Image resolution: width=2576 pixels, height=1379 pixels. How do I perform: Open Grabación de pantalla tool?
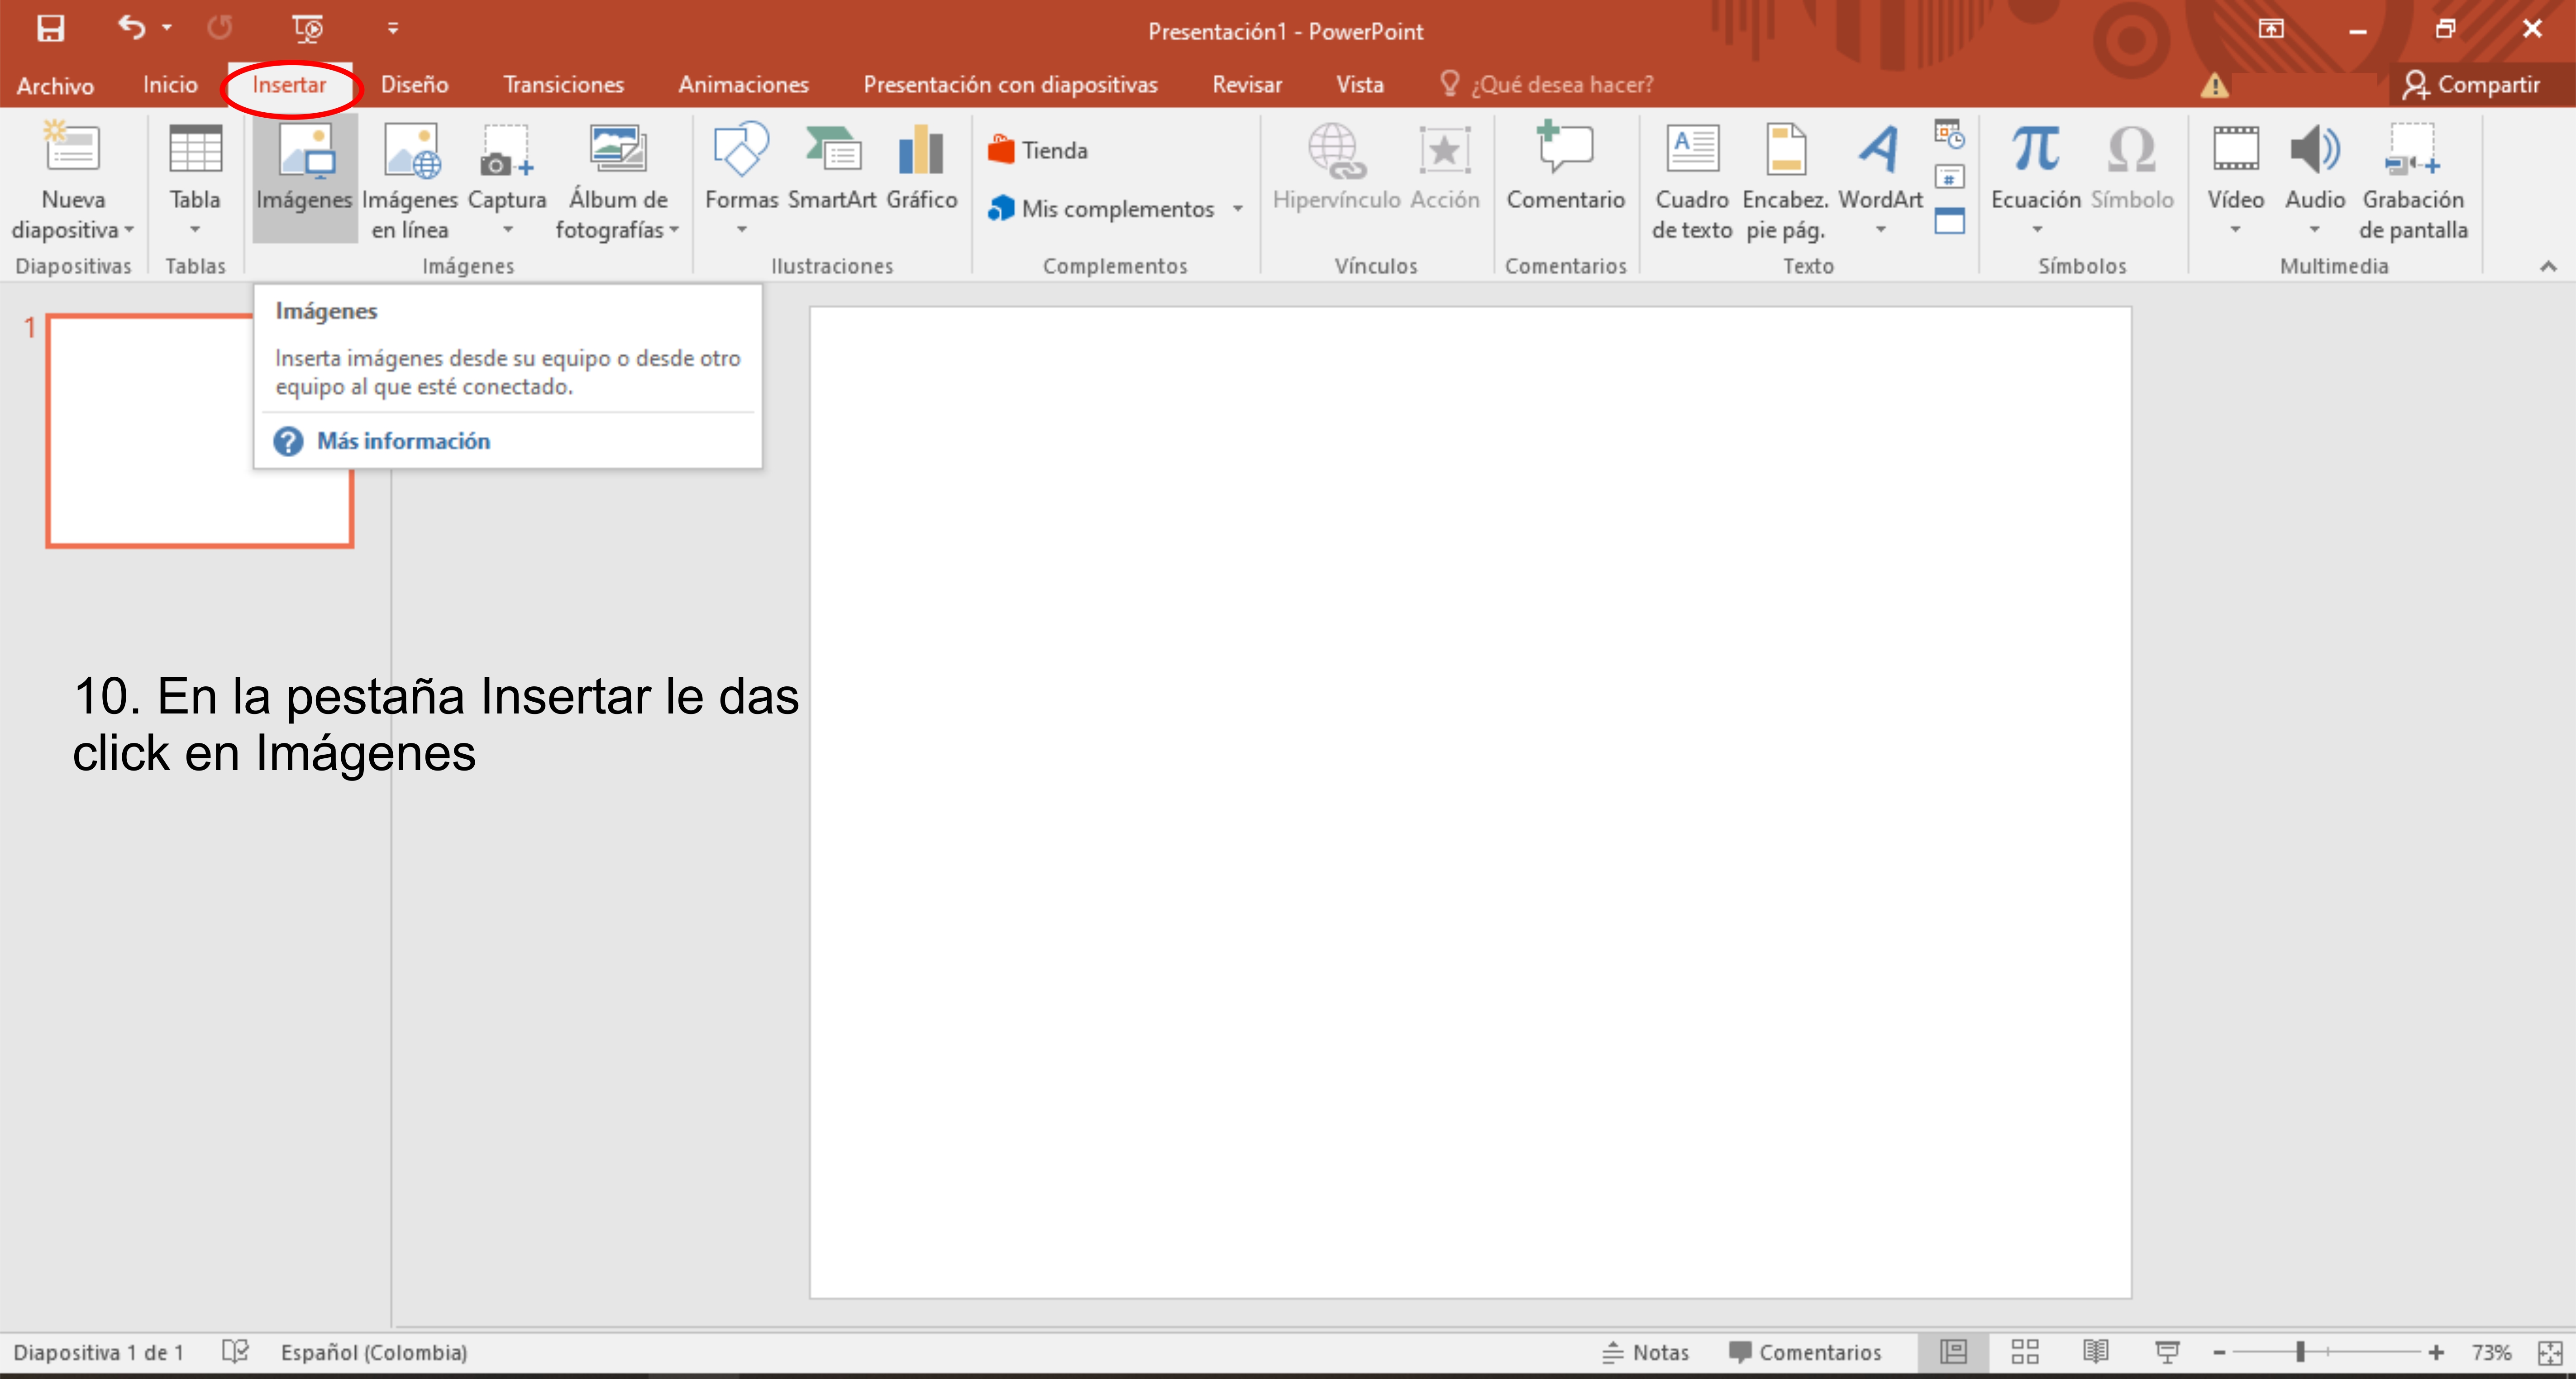pyautogui.click(x=2412, y=180)
